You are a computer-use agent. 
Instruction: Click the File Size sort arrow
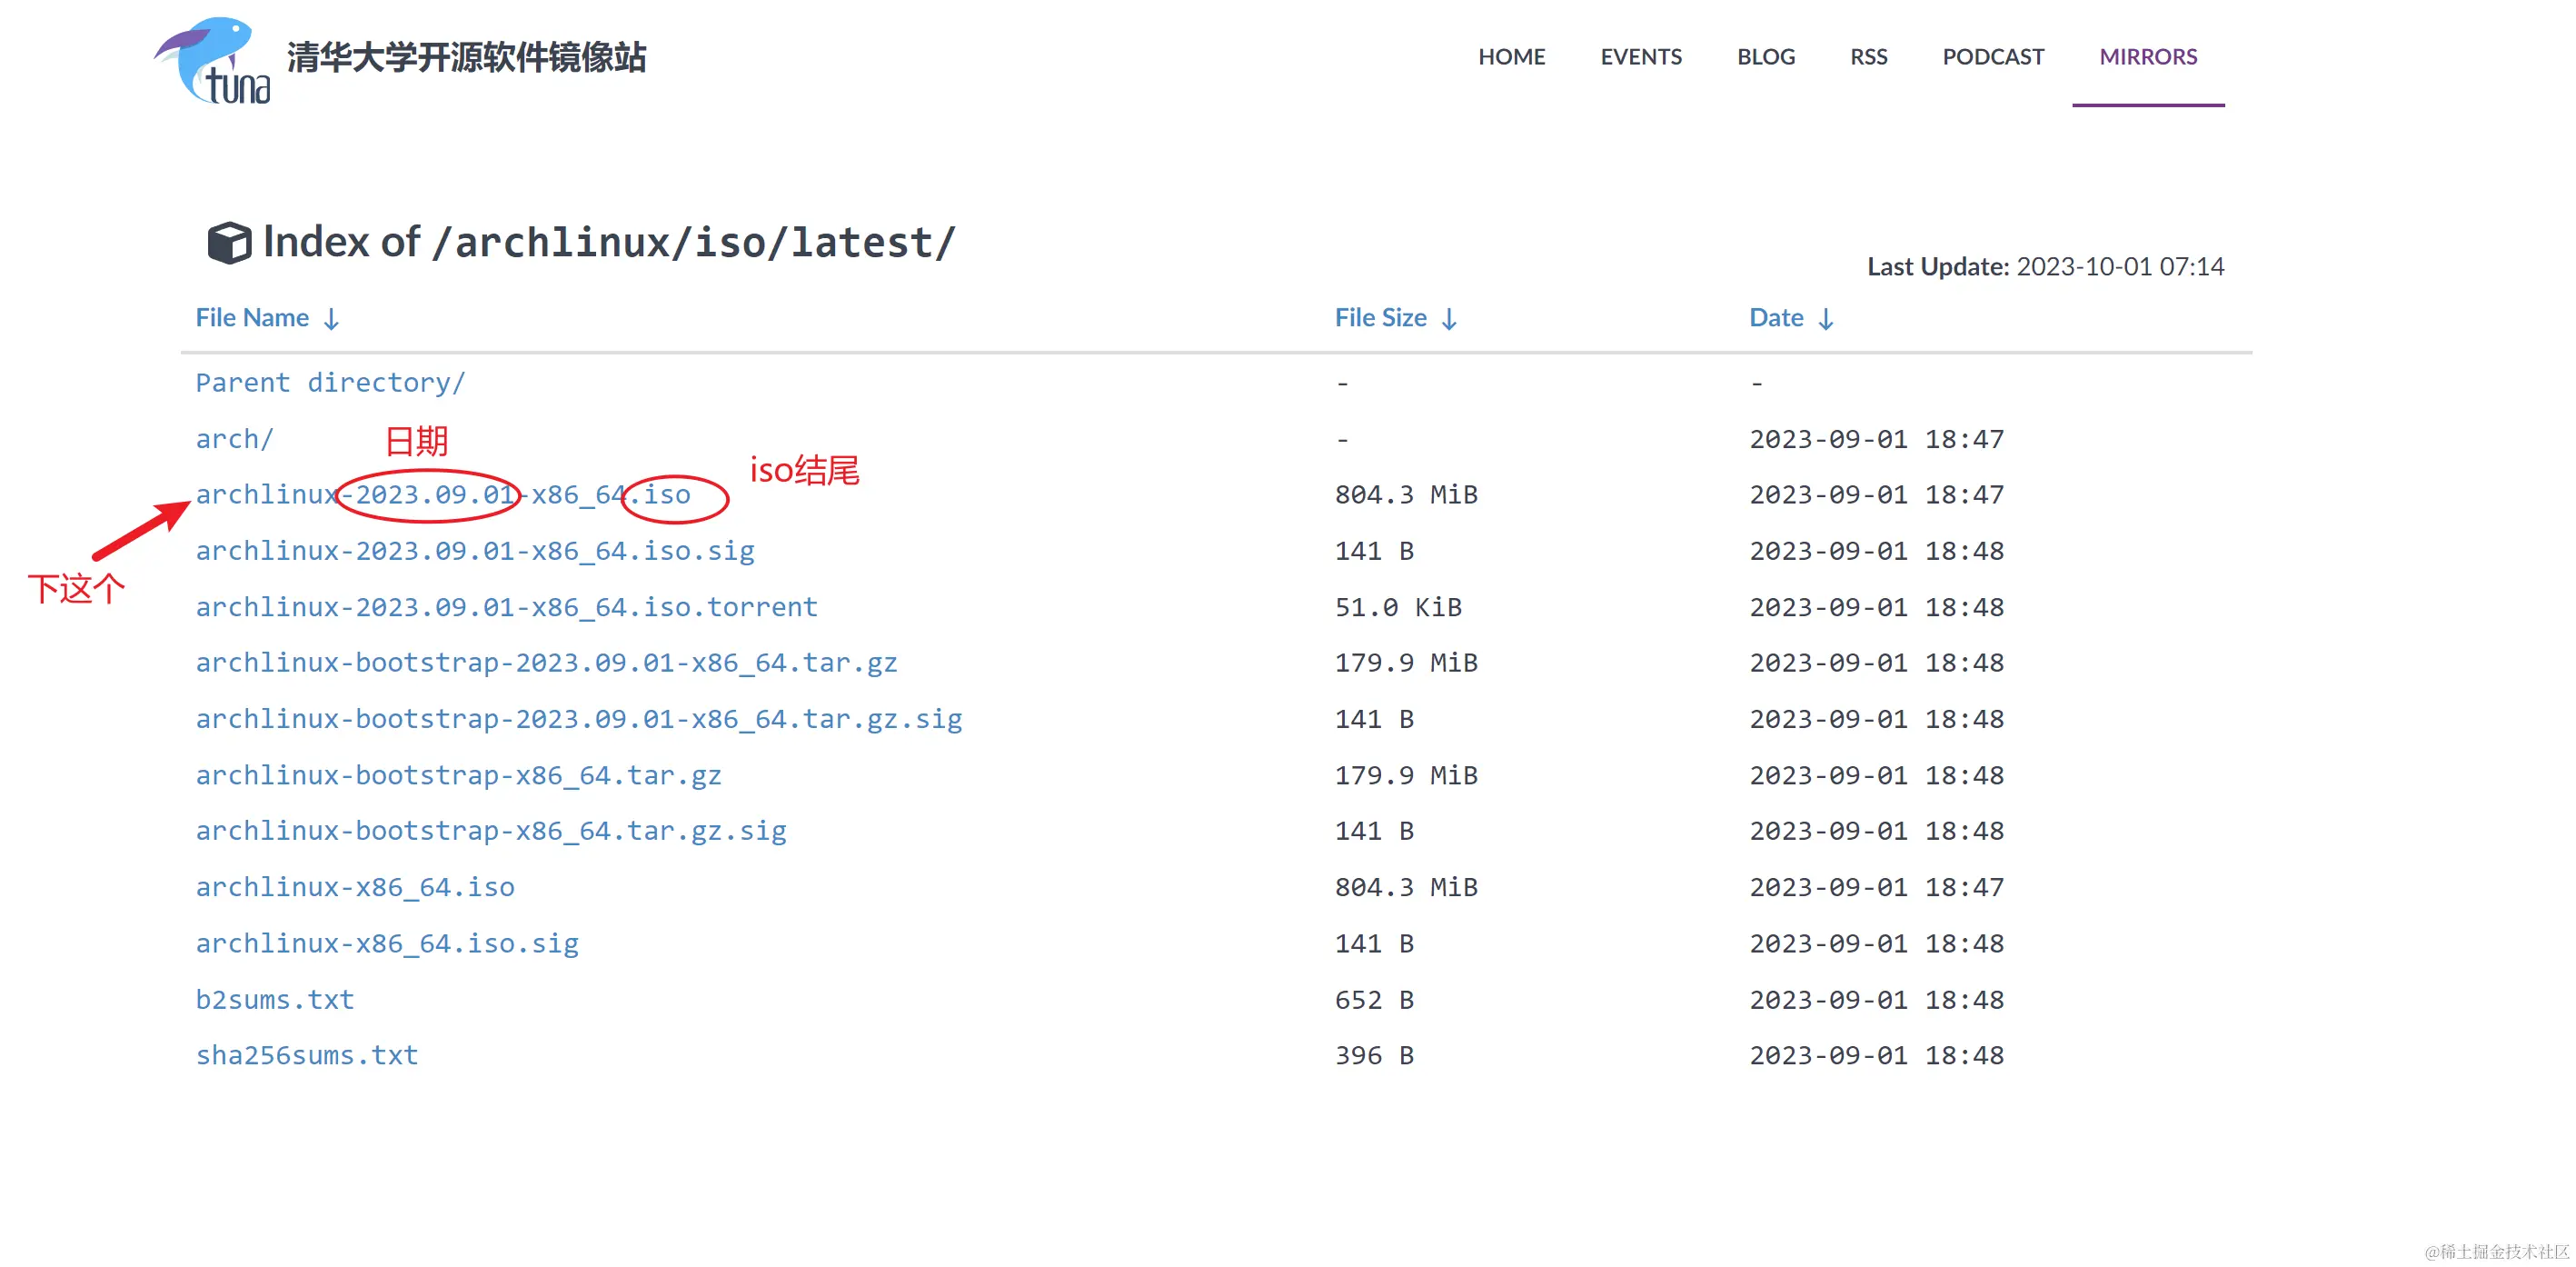click(x=1449, y=319)
